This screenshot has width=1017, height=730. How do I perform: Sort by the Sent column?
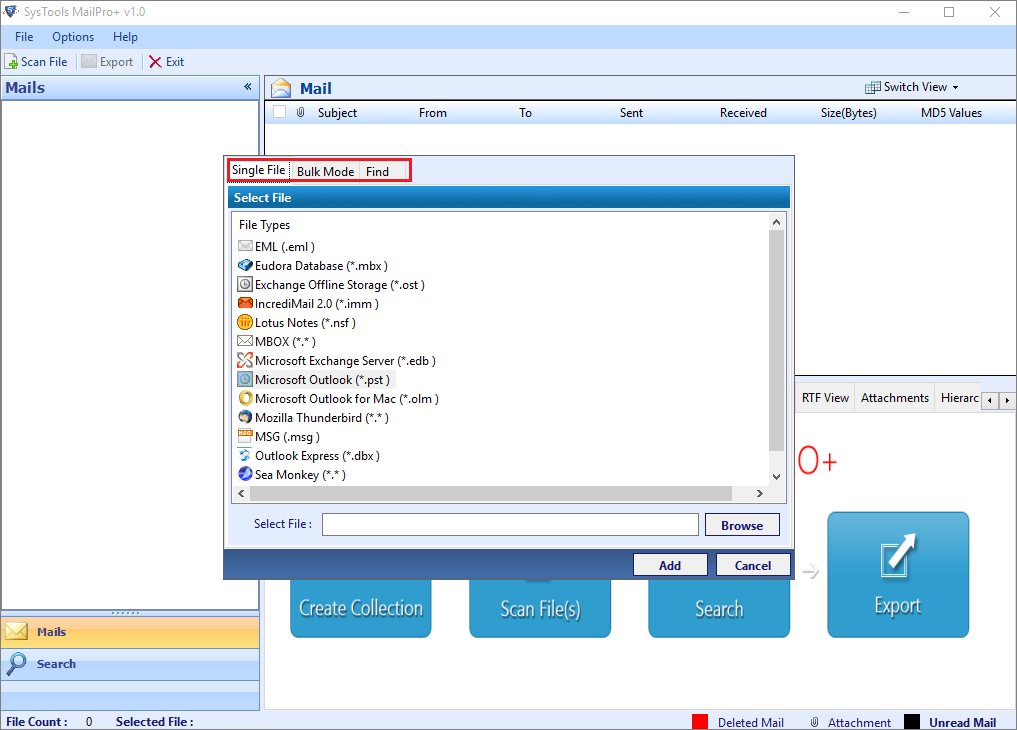click(631, 113)
